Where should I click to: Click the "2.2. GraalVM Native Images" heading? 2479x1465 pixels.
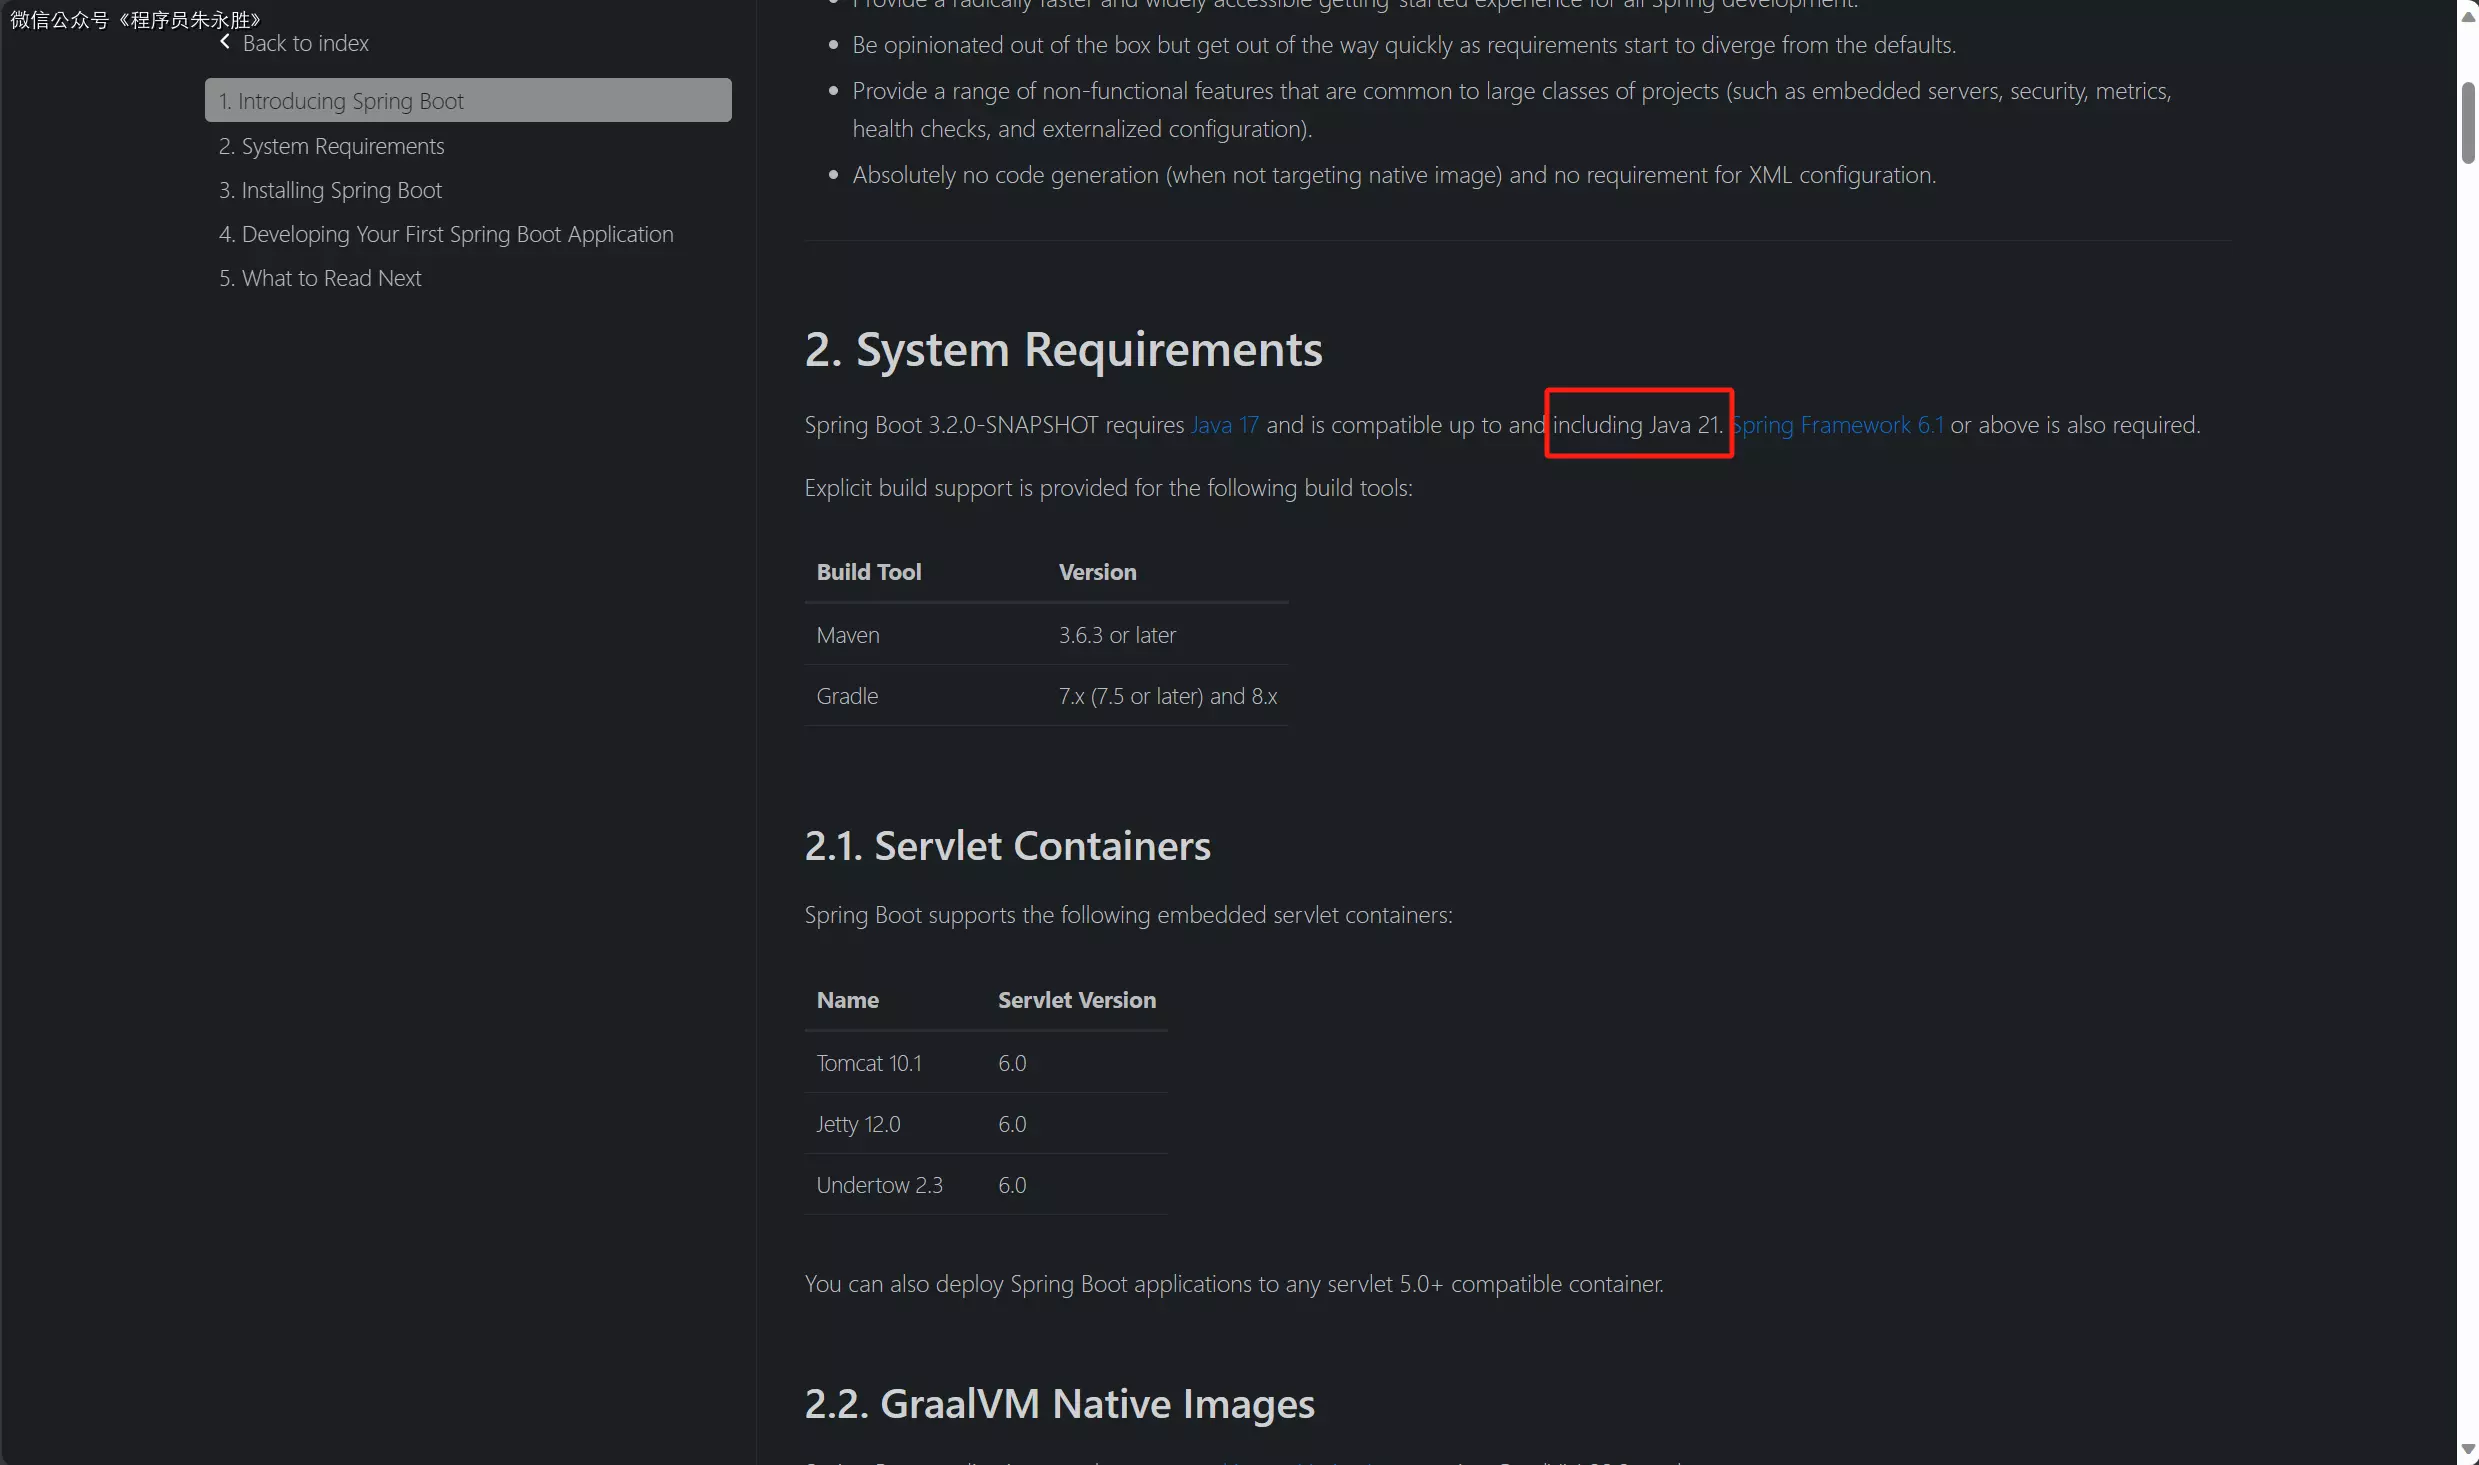pyautogui.click(x=1059, y=1404)
